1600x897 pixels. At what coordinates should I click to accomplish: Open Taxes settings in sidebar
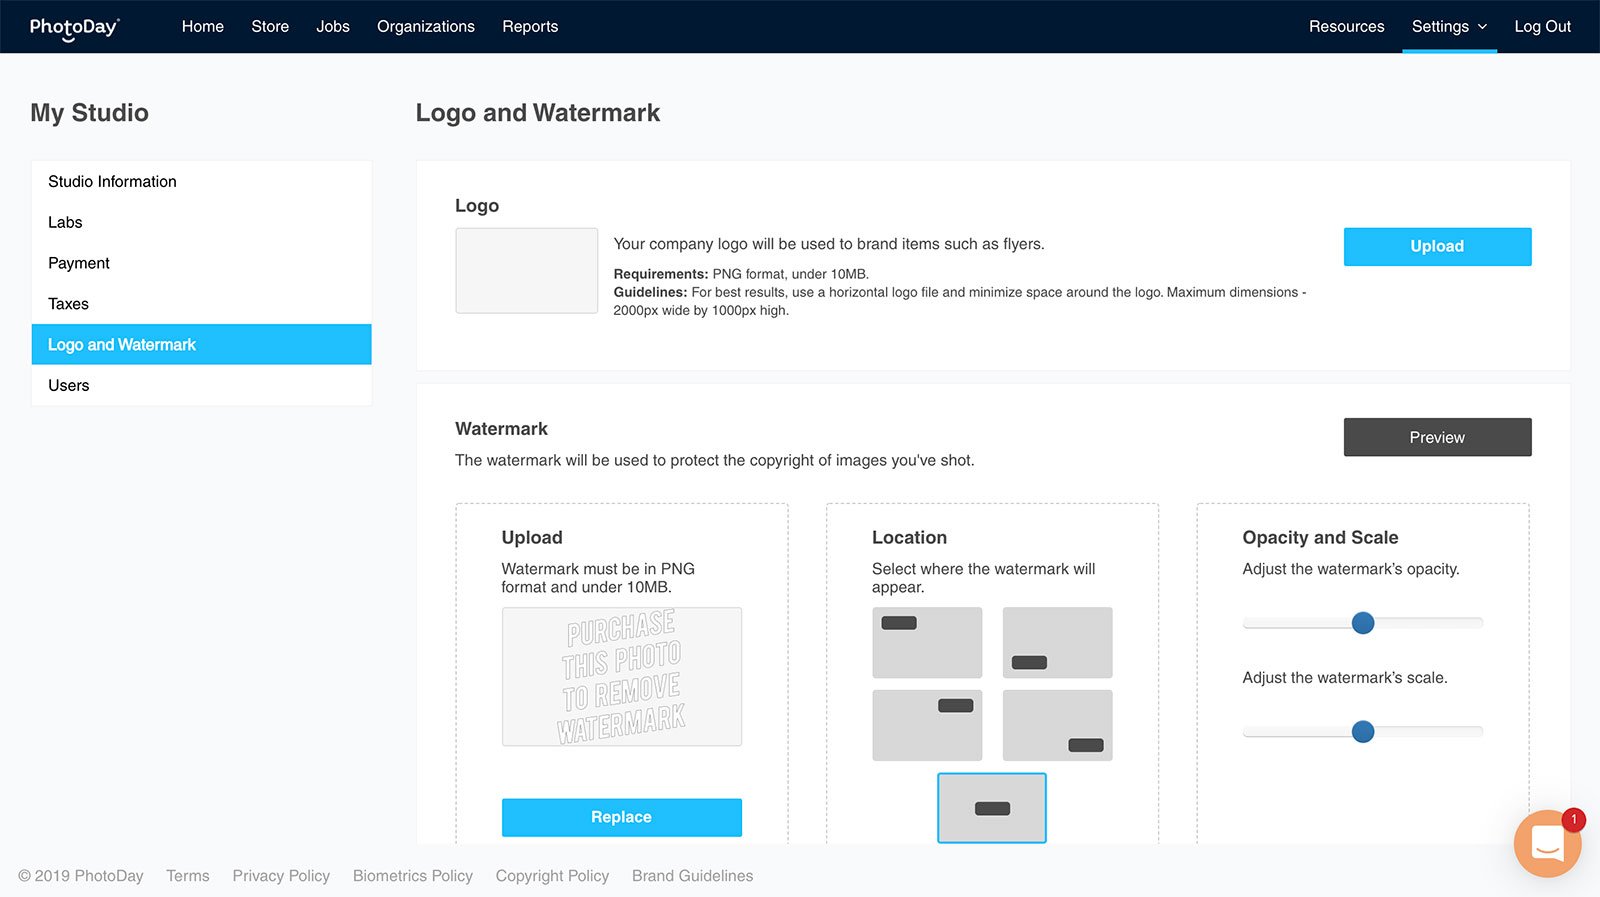click(x=202, y=304)
